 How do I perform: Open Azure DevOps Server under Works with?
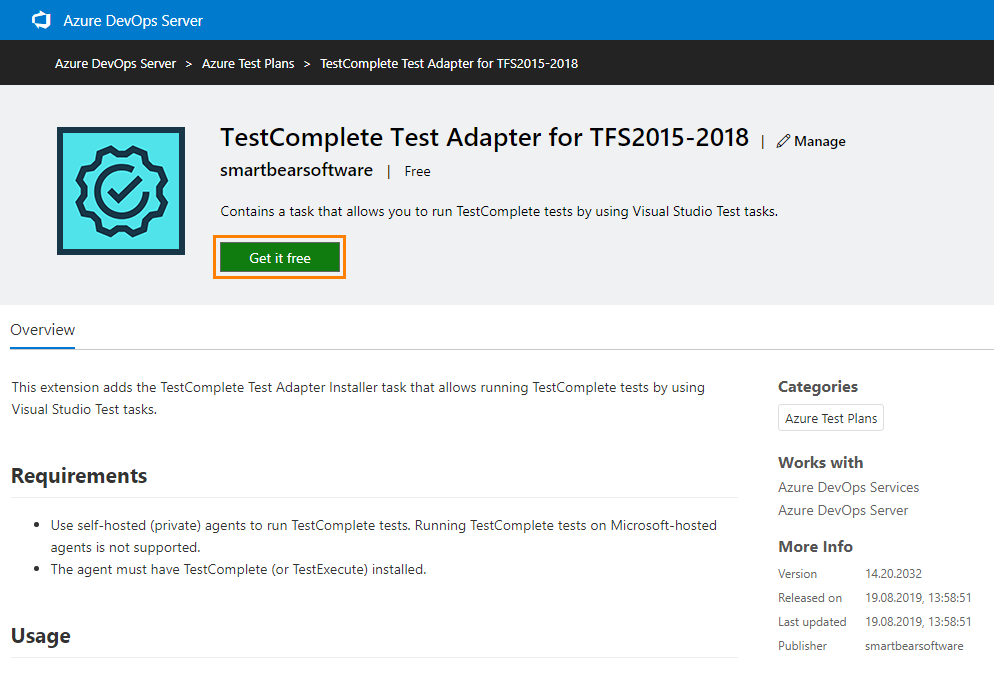tap(843, 510)
